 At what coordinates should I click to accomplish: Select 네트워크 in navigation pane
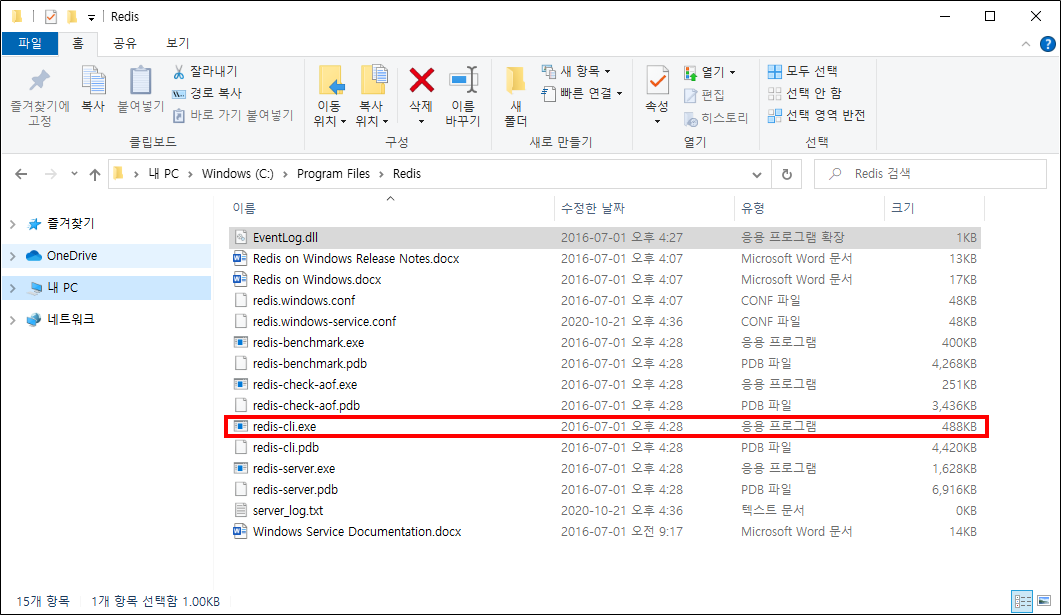[x=70, y=319]
